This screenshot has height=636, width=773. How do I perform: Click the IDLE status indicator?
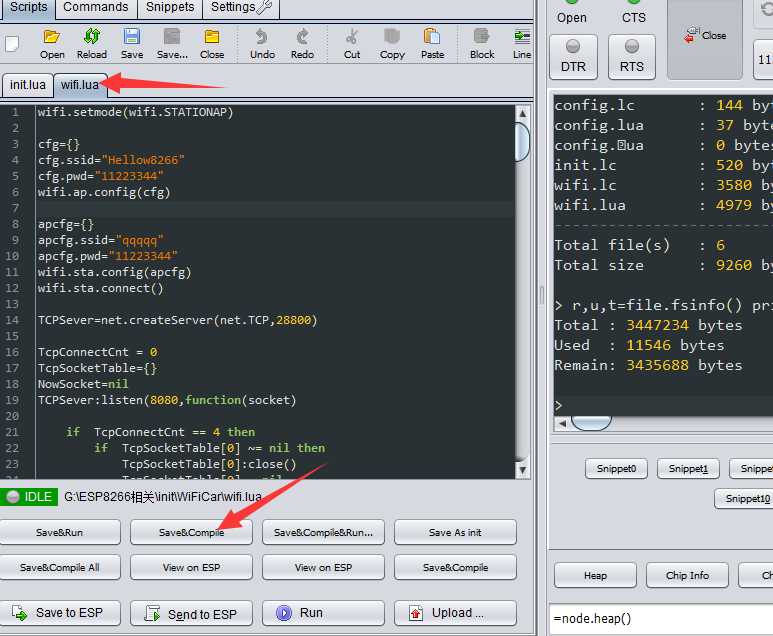[x=29, y=496]
